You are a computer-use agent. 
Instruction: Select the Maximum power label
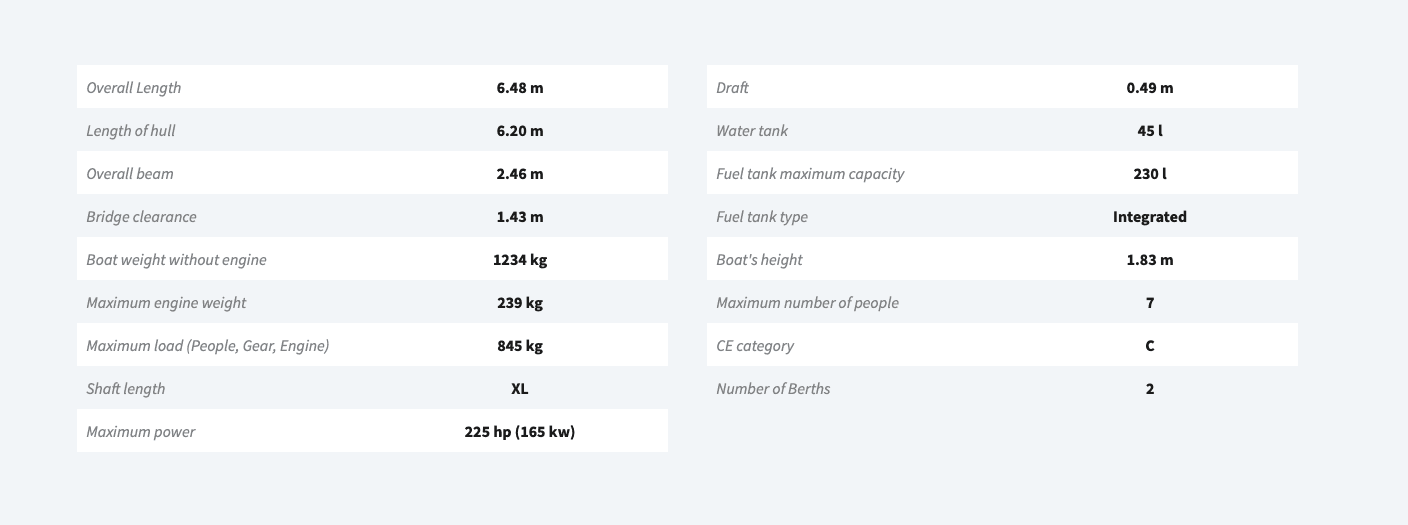tap(141, 431)
